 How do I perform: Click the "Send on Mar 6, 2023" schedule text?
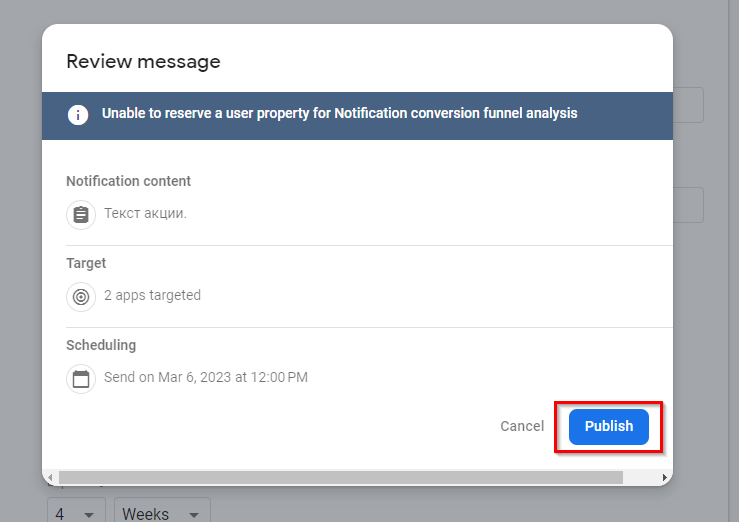click(x=205, y=378)
